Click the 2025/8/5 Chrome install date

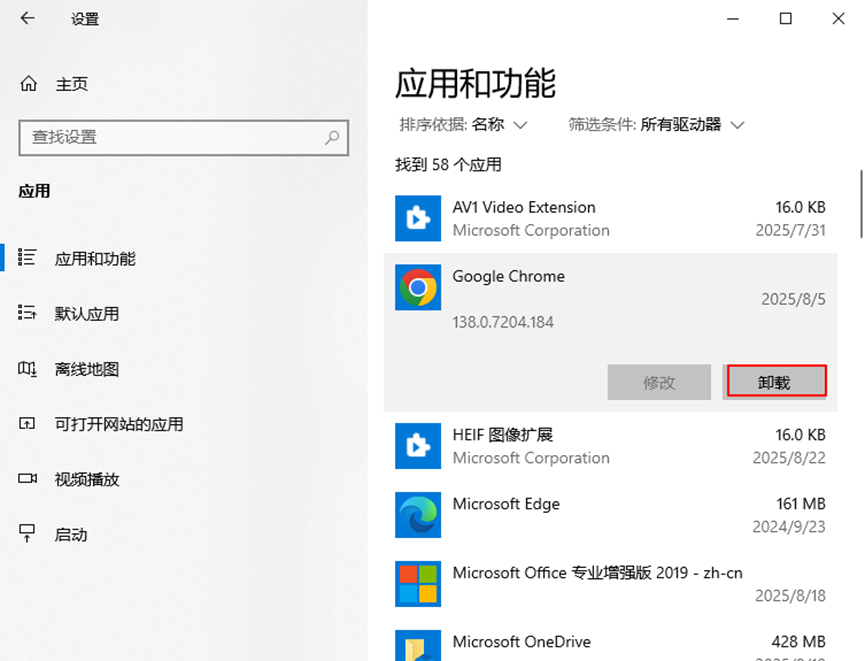[x=793, y=299]
